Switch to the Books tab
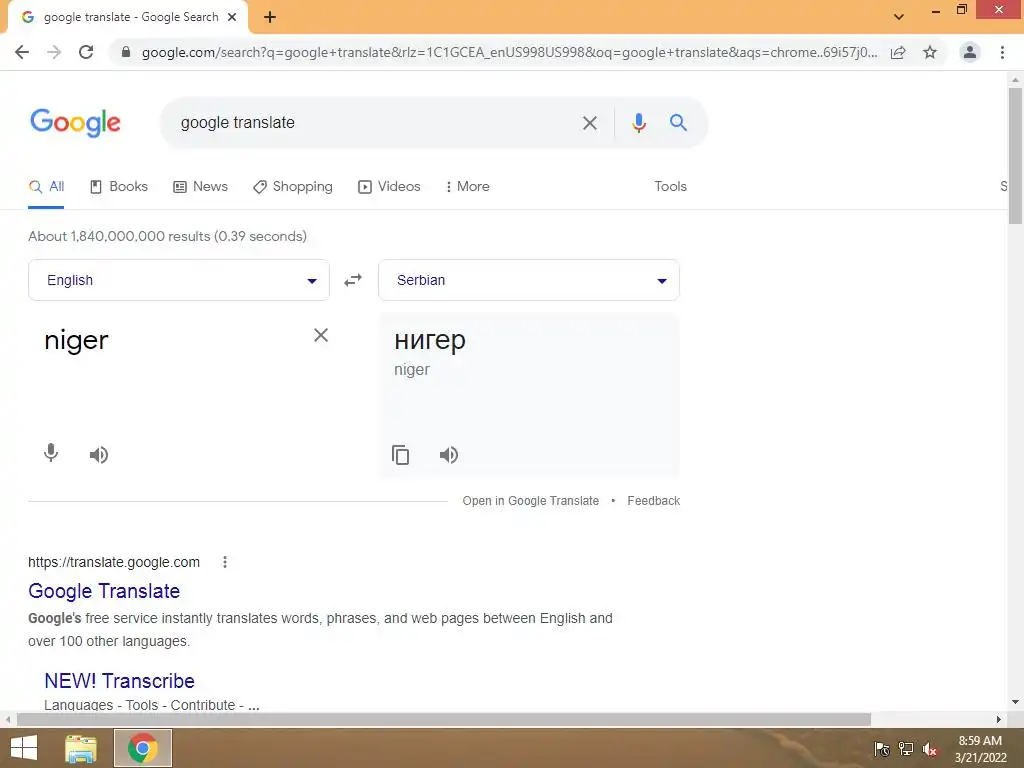This screenshot has width=1024, height=768. tap(118, 187)
